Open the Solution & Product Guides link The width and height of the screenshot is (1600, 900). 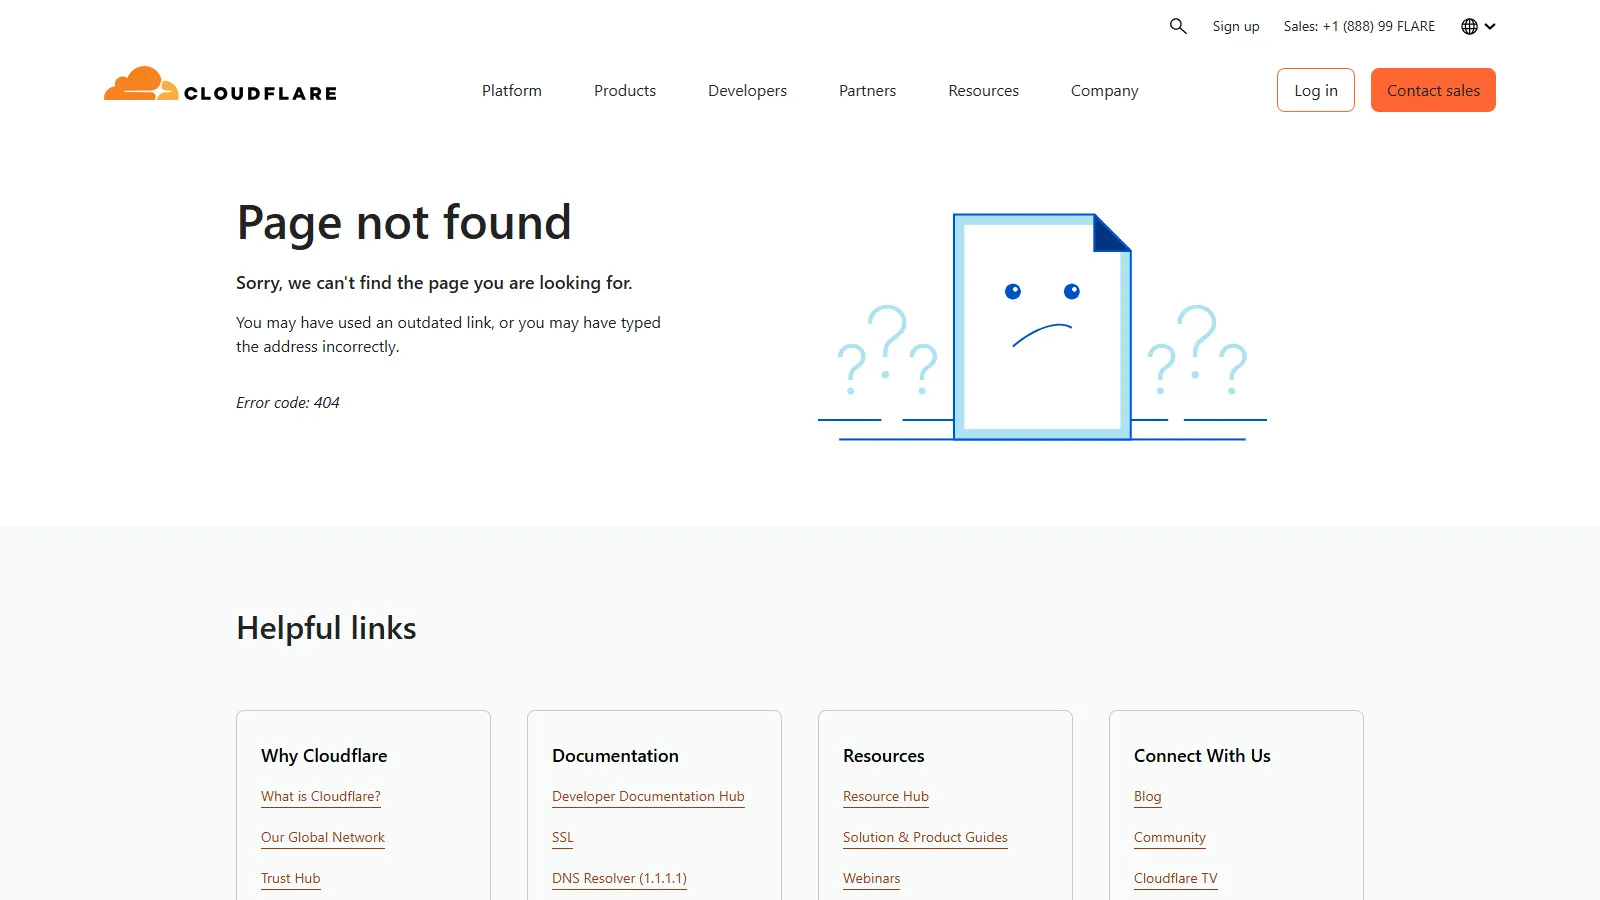(x=925, y=837)
